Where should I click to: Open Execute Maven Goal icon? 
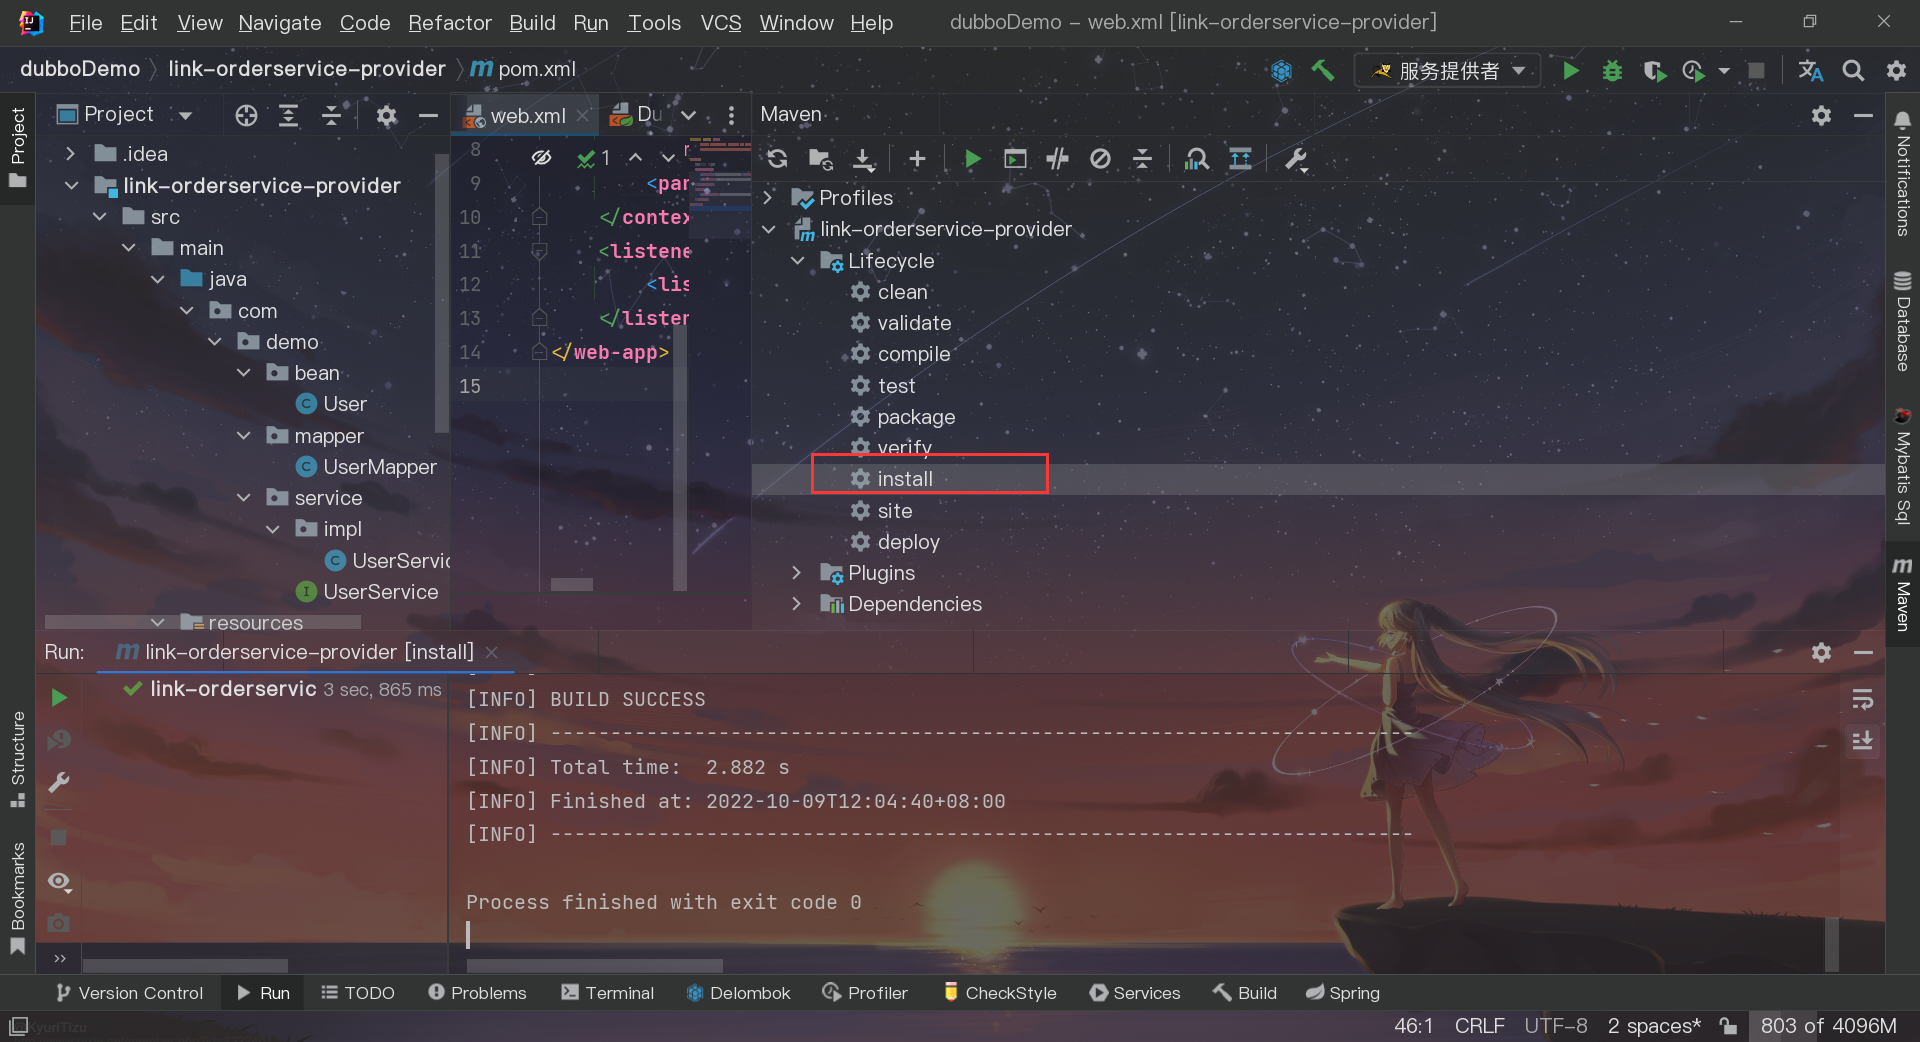click(x=1015, y=159)
